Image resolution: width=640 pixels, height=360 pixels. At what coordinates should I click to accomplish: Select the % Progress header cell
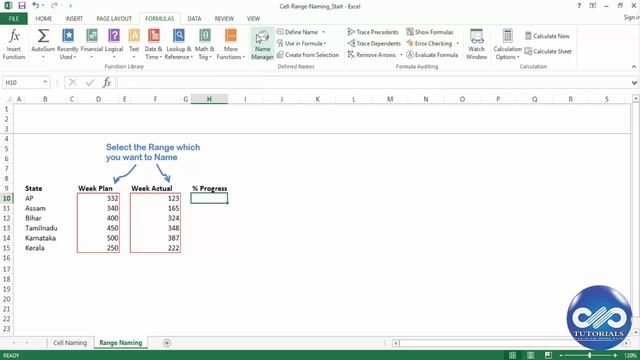(x=209, y=188)
